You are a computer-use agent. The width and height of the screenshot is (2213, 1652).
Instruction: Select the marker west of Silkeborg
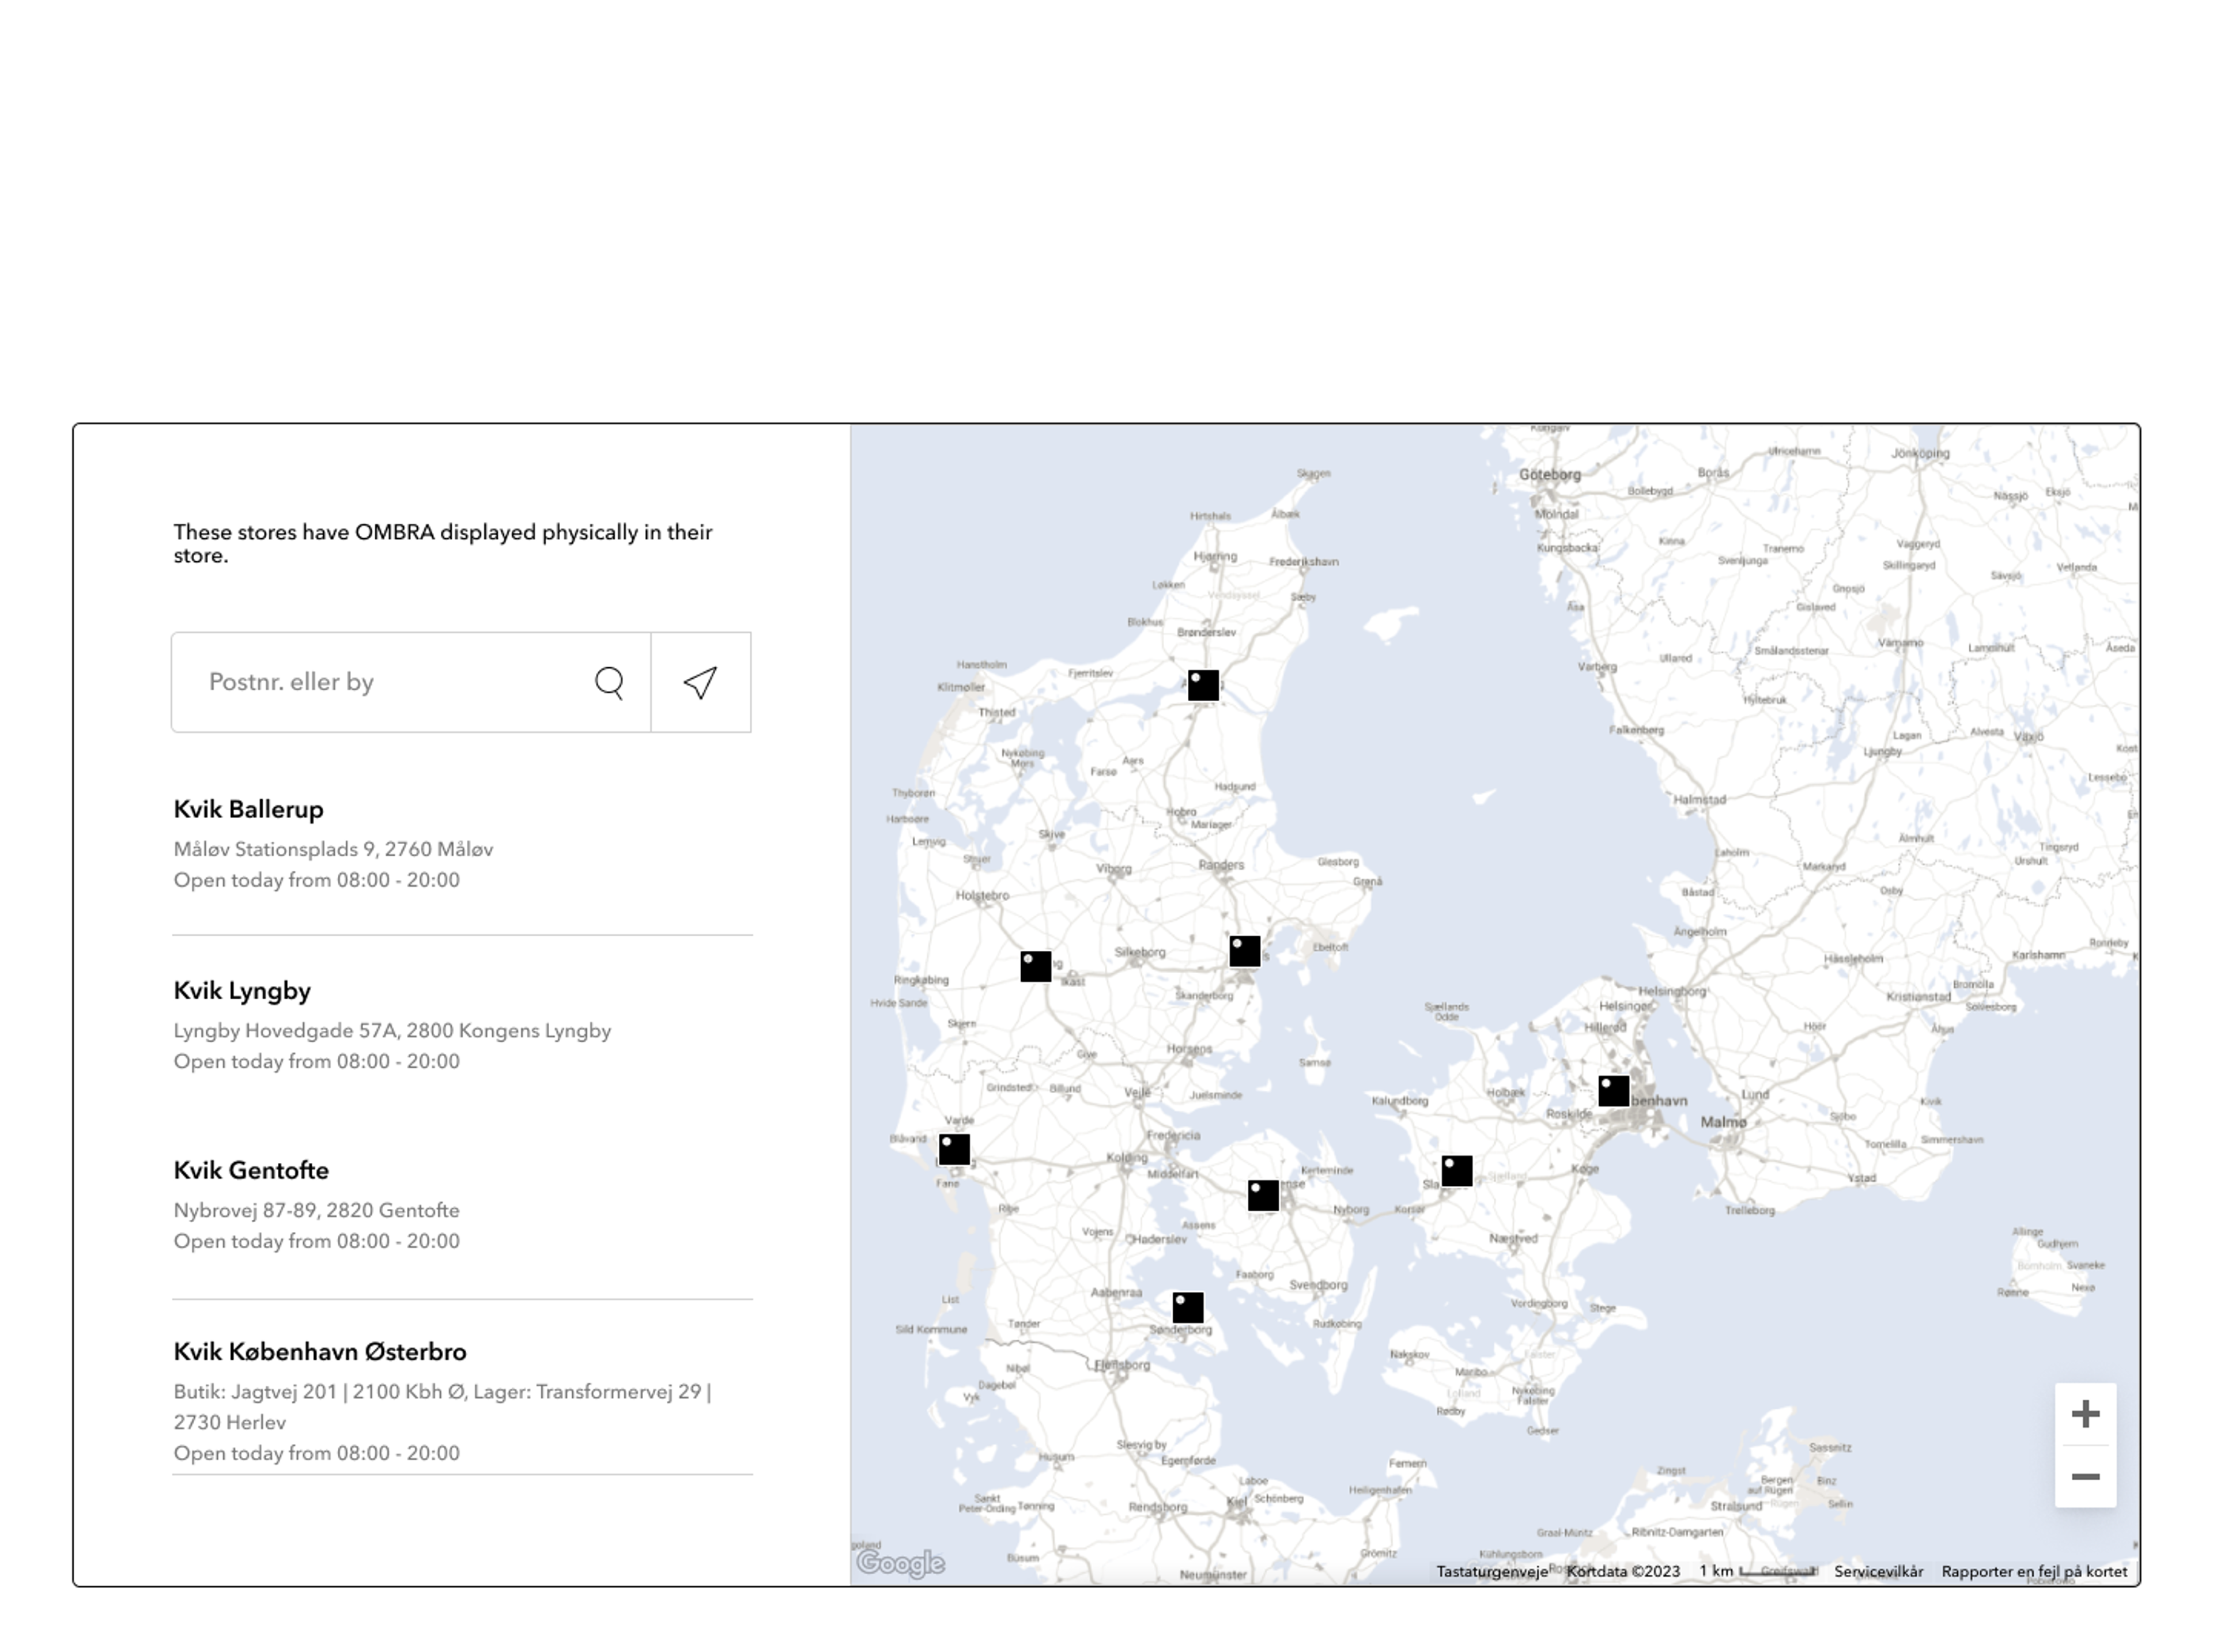click(1035, 966)
